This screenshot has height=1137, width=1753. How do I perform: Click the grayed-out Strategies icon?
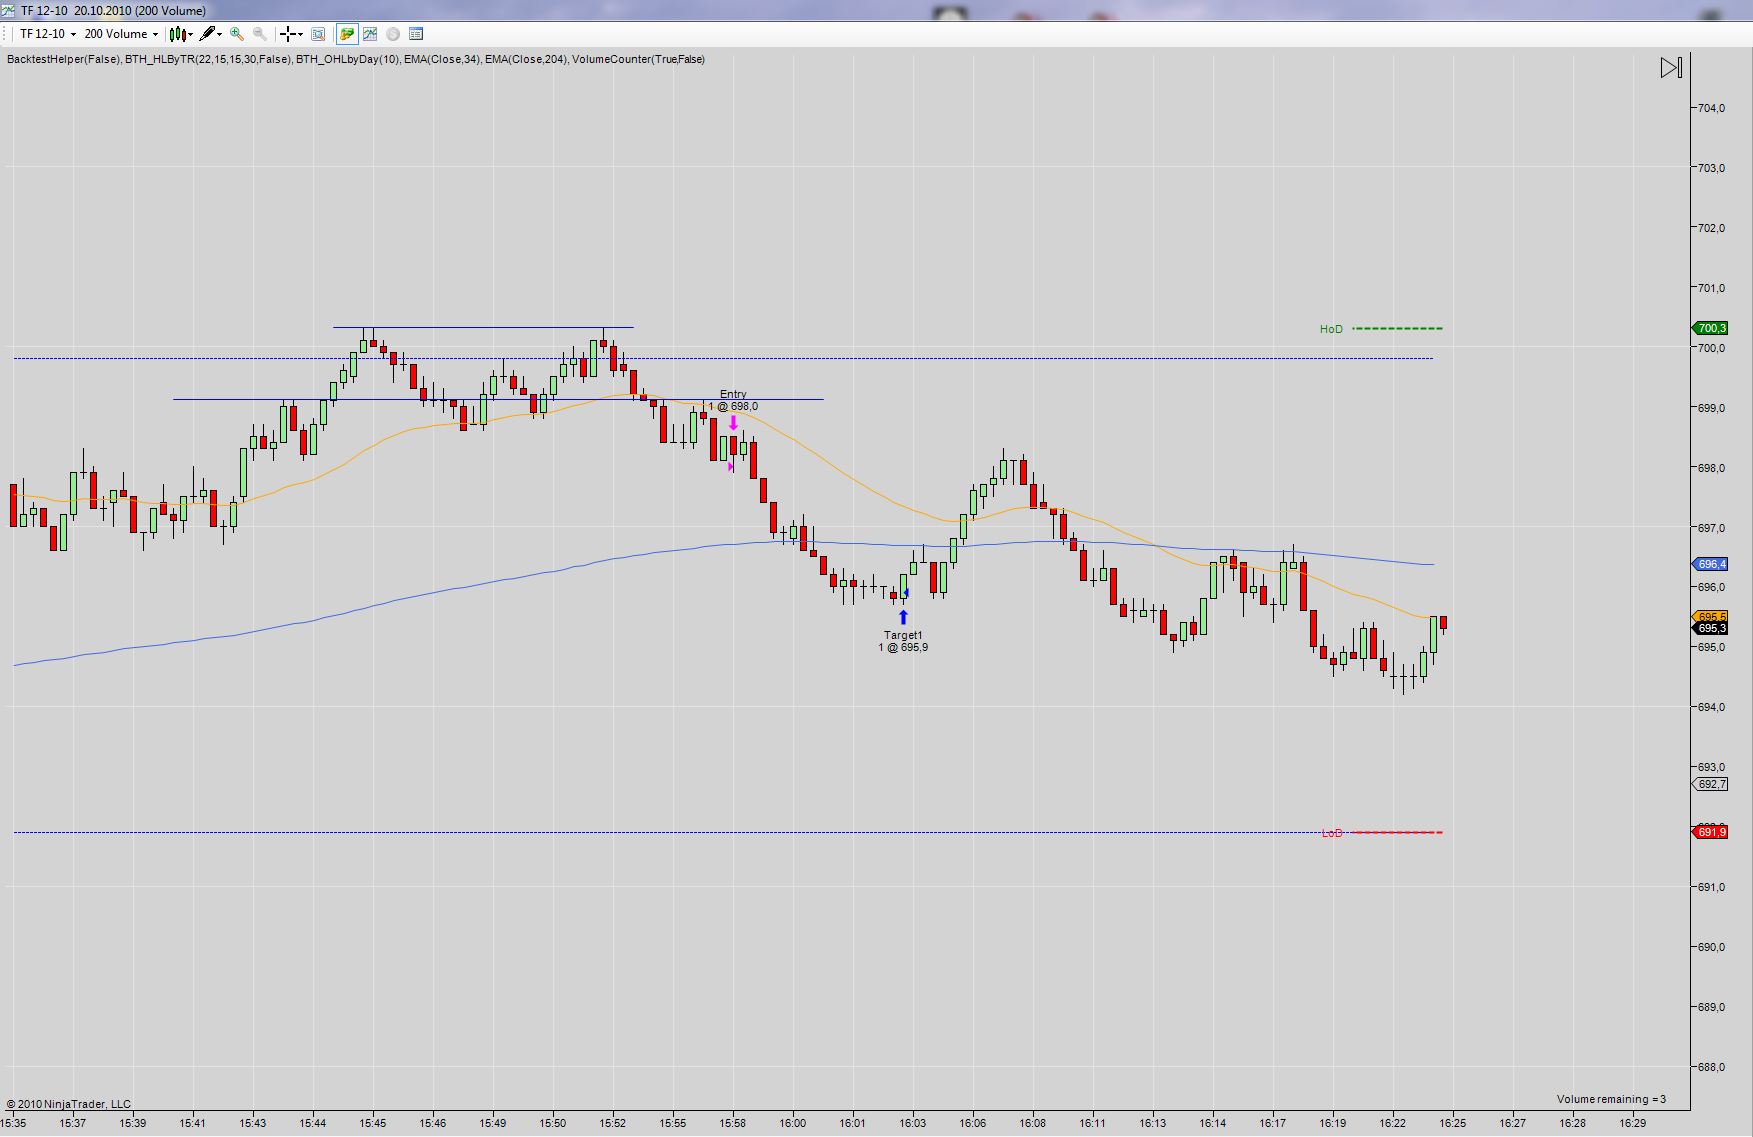[x=393, y=34]
